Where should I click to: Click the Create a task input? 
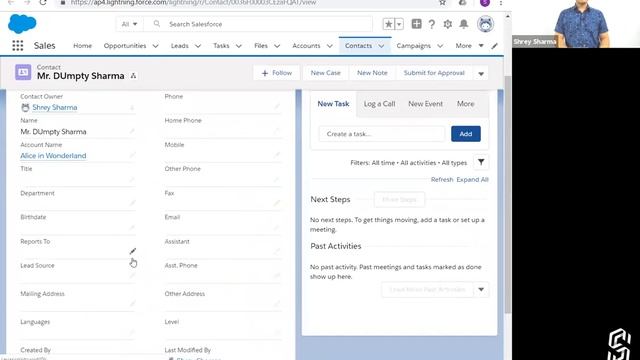382,134
